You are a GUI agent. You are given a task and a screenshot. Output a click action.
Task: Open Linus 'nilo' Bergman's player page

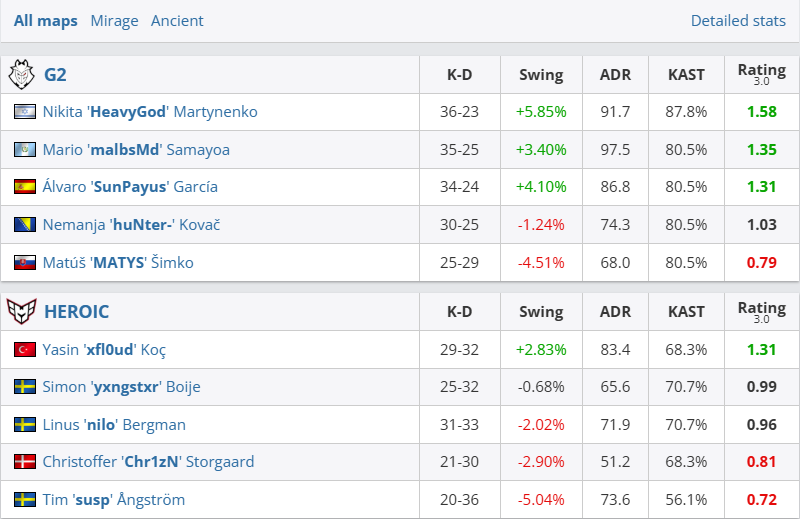tap(114, 424)
